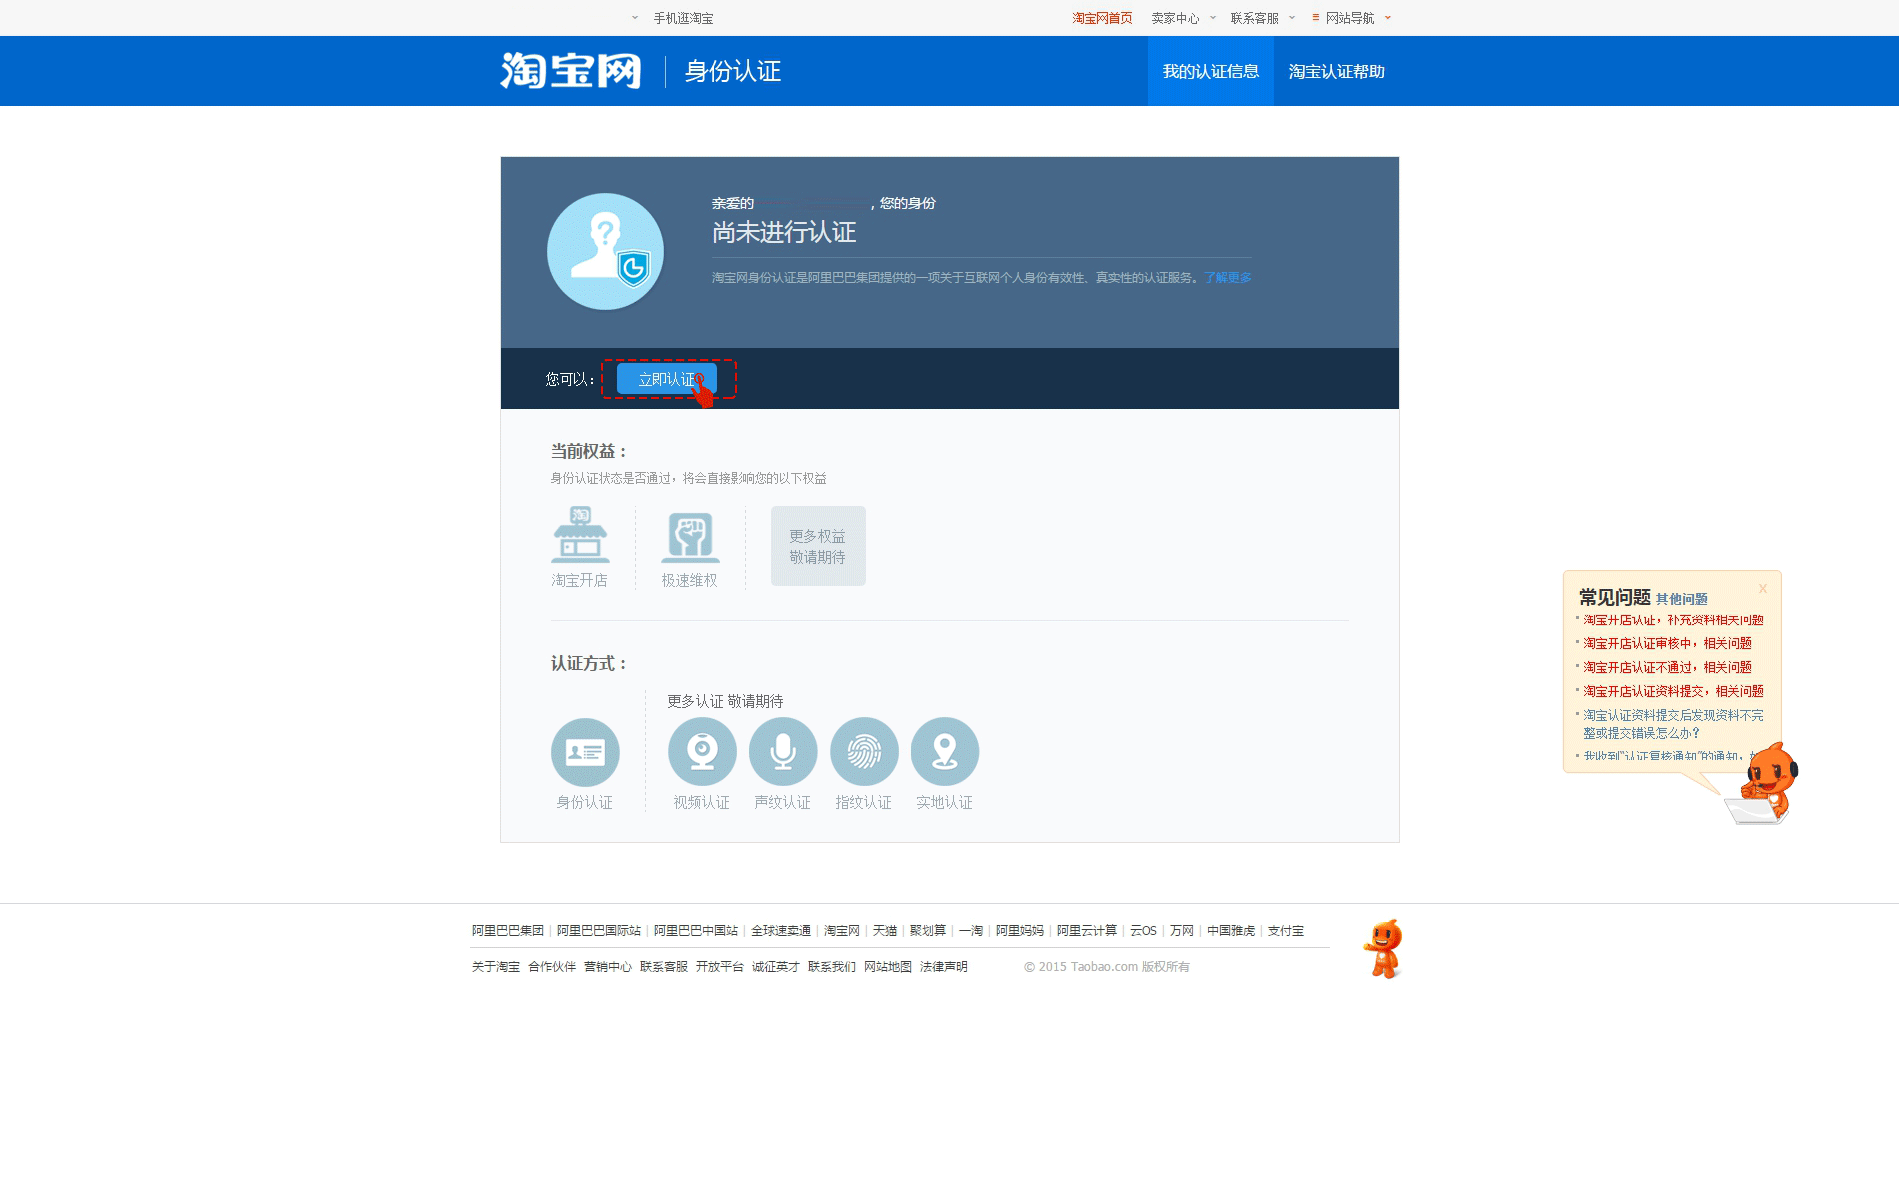
Task: Click the 立即认证 button
Action: click(667, 379)
